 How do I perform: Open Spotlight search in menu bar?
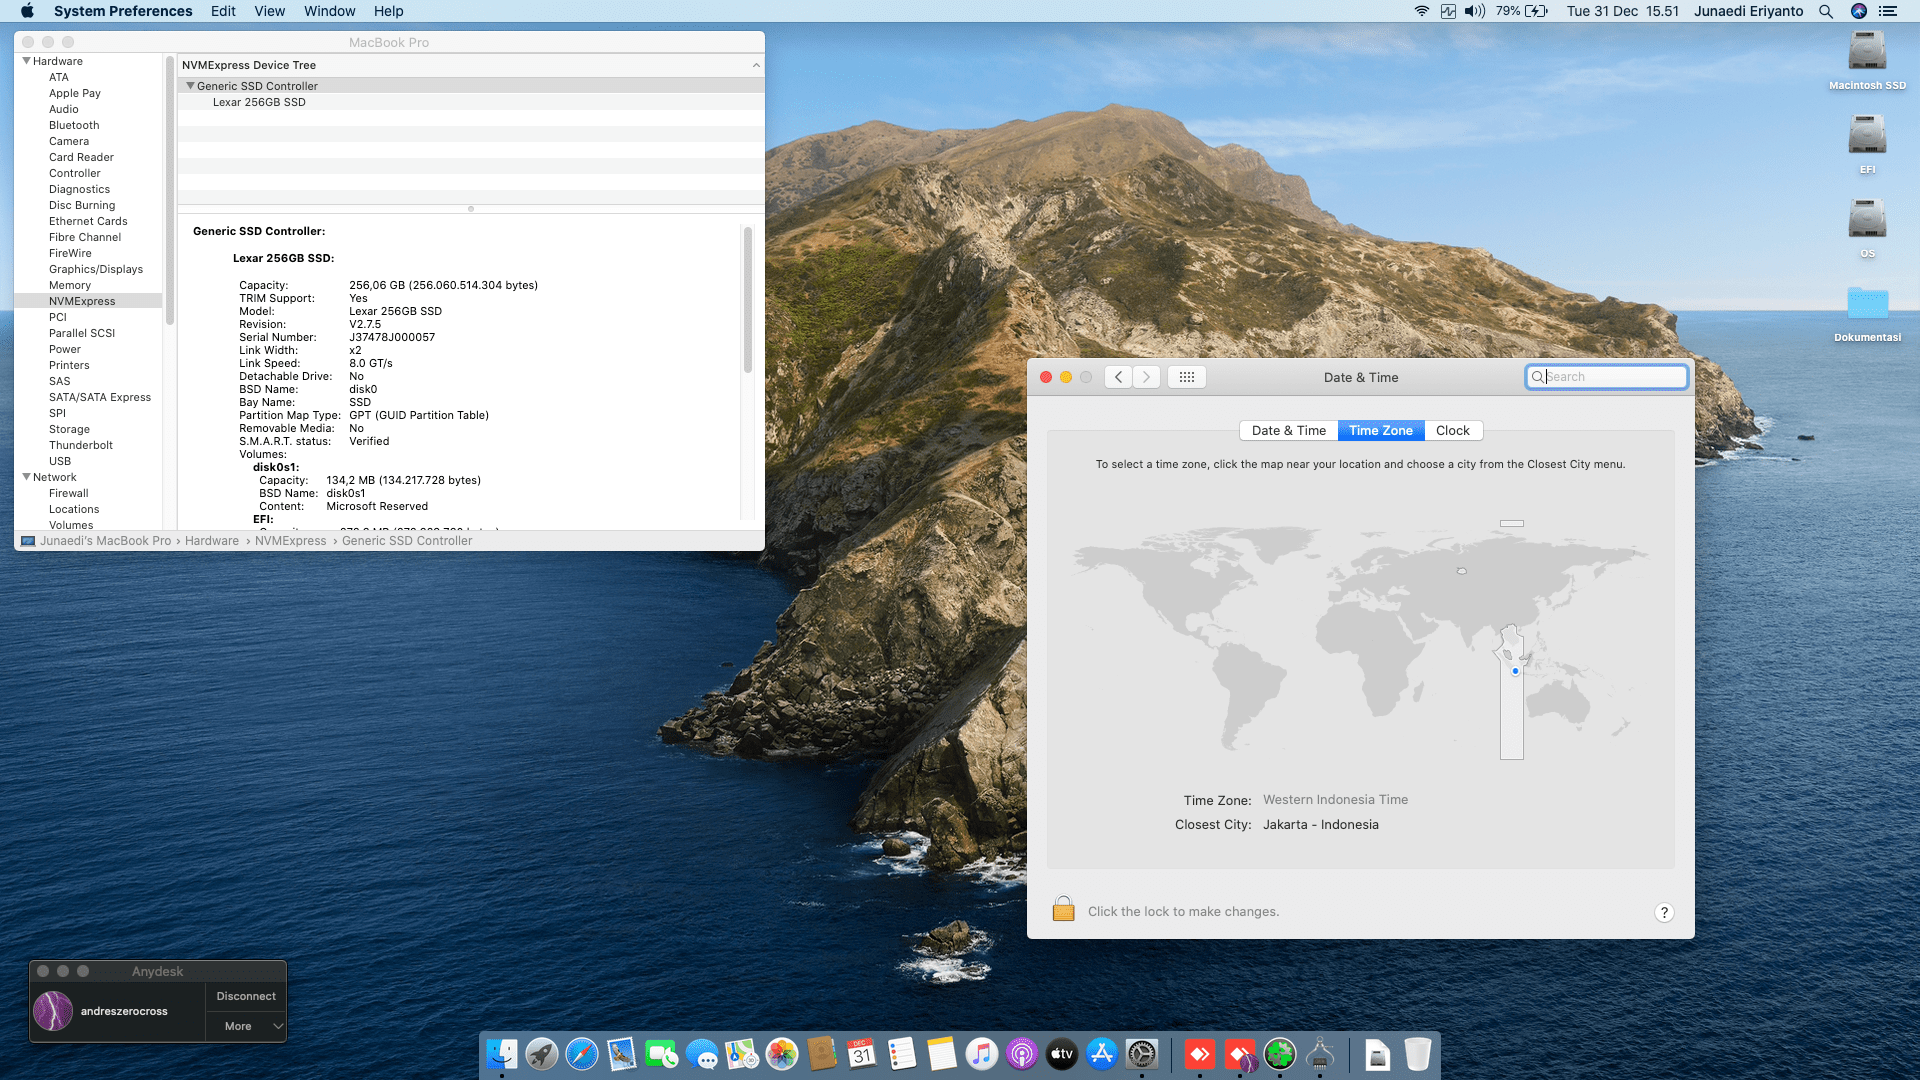(1826, 11)
